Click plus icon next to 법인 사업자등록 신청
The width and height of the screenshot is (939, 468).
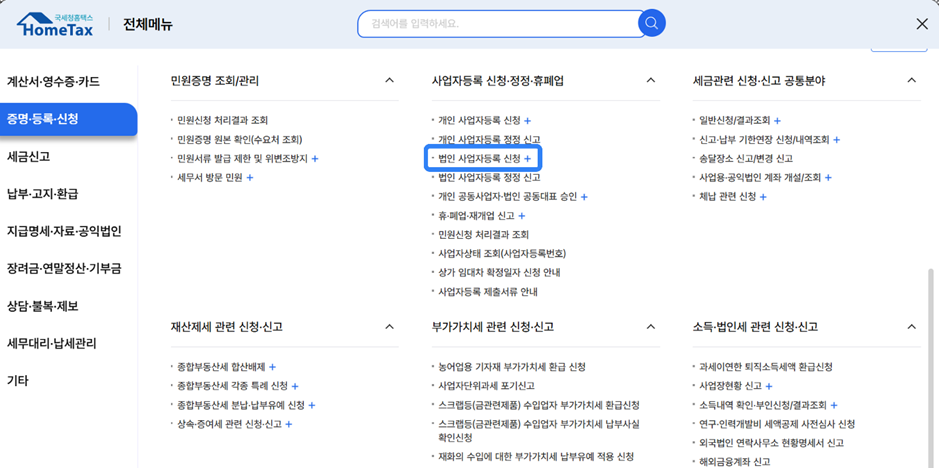point(528,159)
